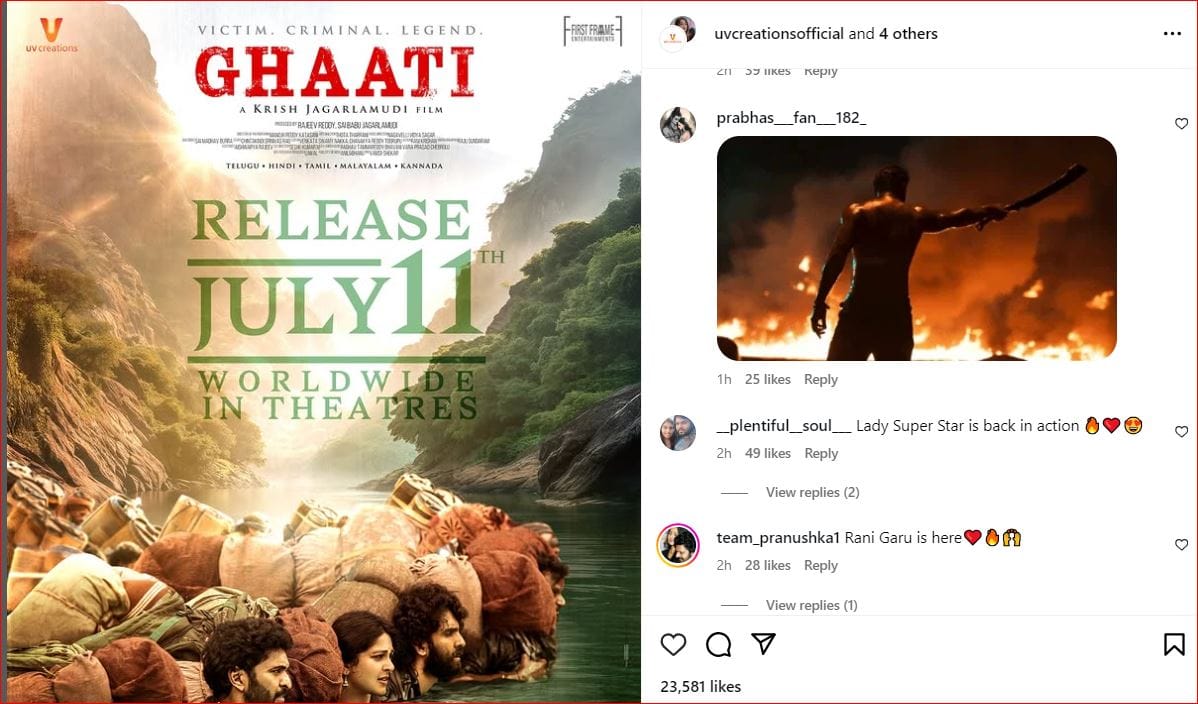View the 23,581 likes list
The width and height of the screenshot is (1198, 704).
pos(701,686)
